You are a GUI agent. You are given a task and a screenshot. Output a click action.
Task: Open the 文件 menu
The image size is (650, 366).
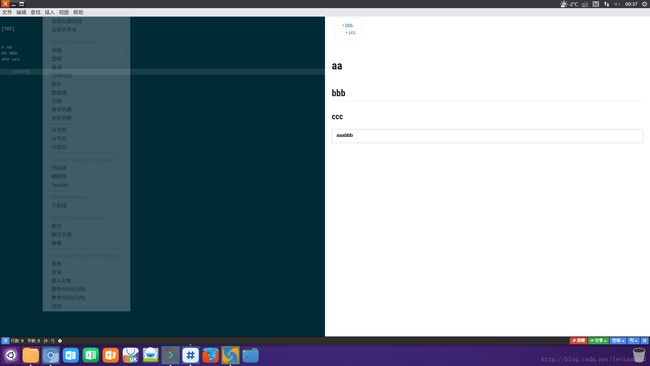(x=7, y=12)
